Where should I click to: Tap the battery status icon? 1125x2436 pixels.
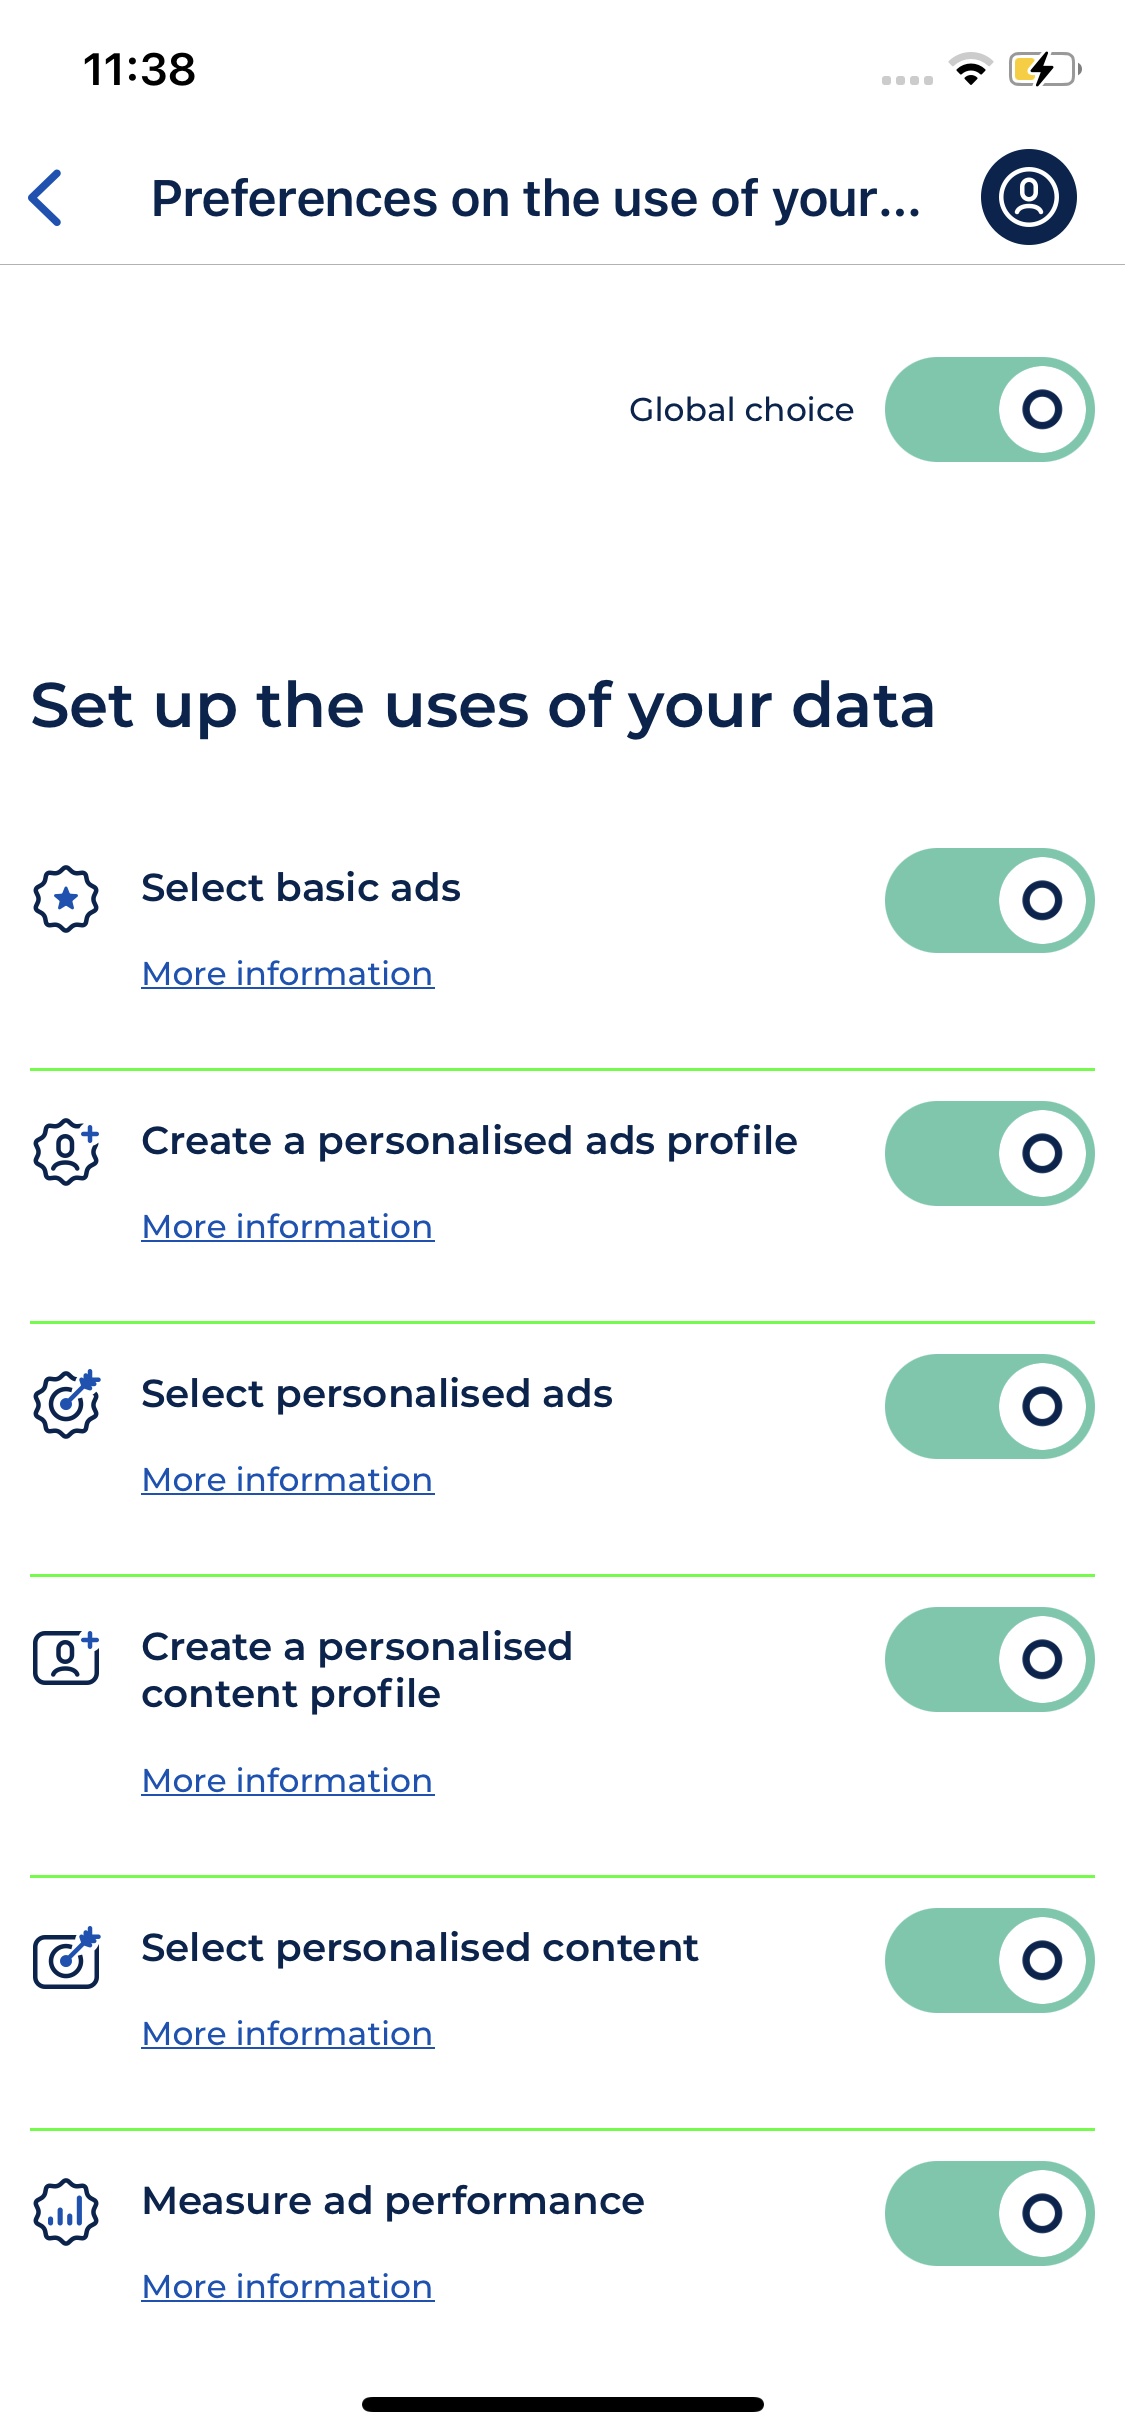coord(1044,70)
